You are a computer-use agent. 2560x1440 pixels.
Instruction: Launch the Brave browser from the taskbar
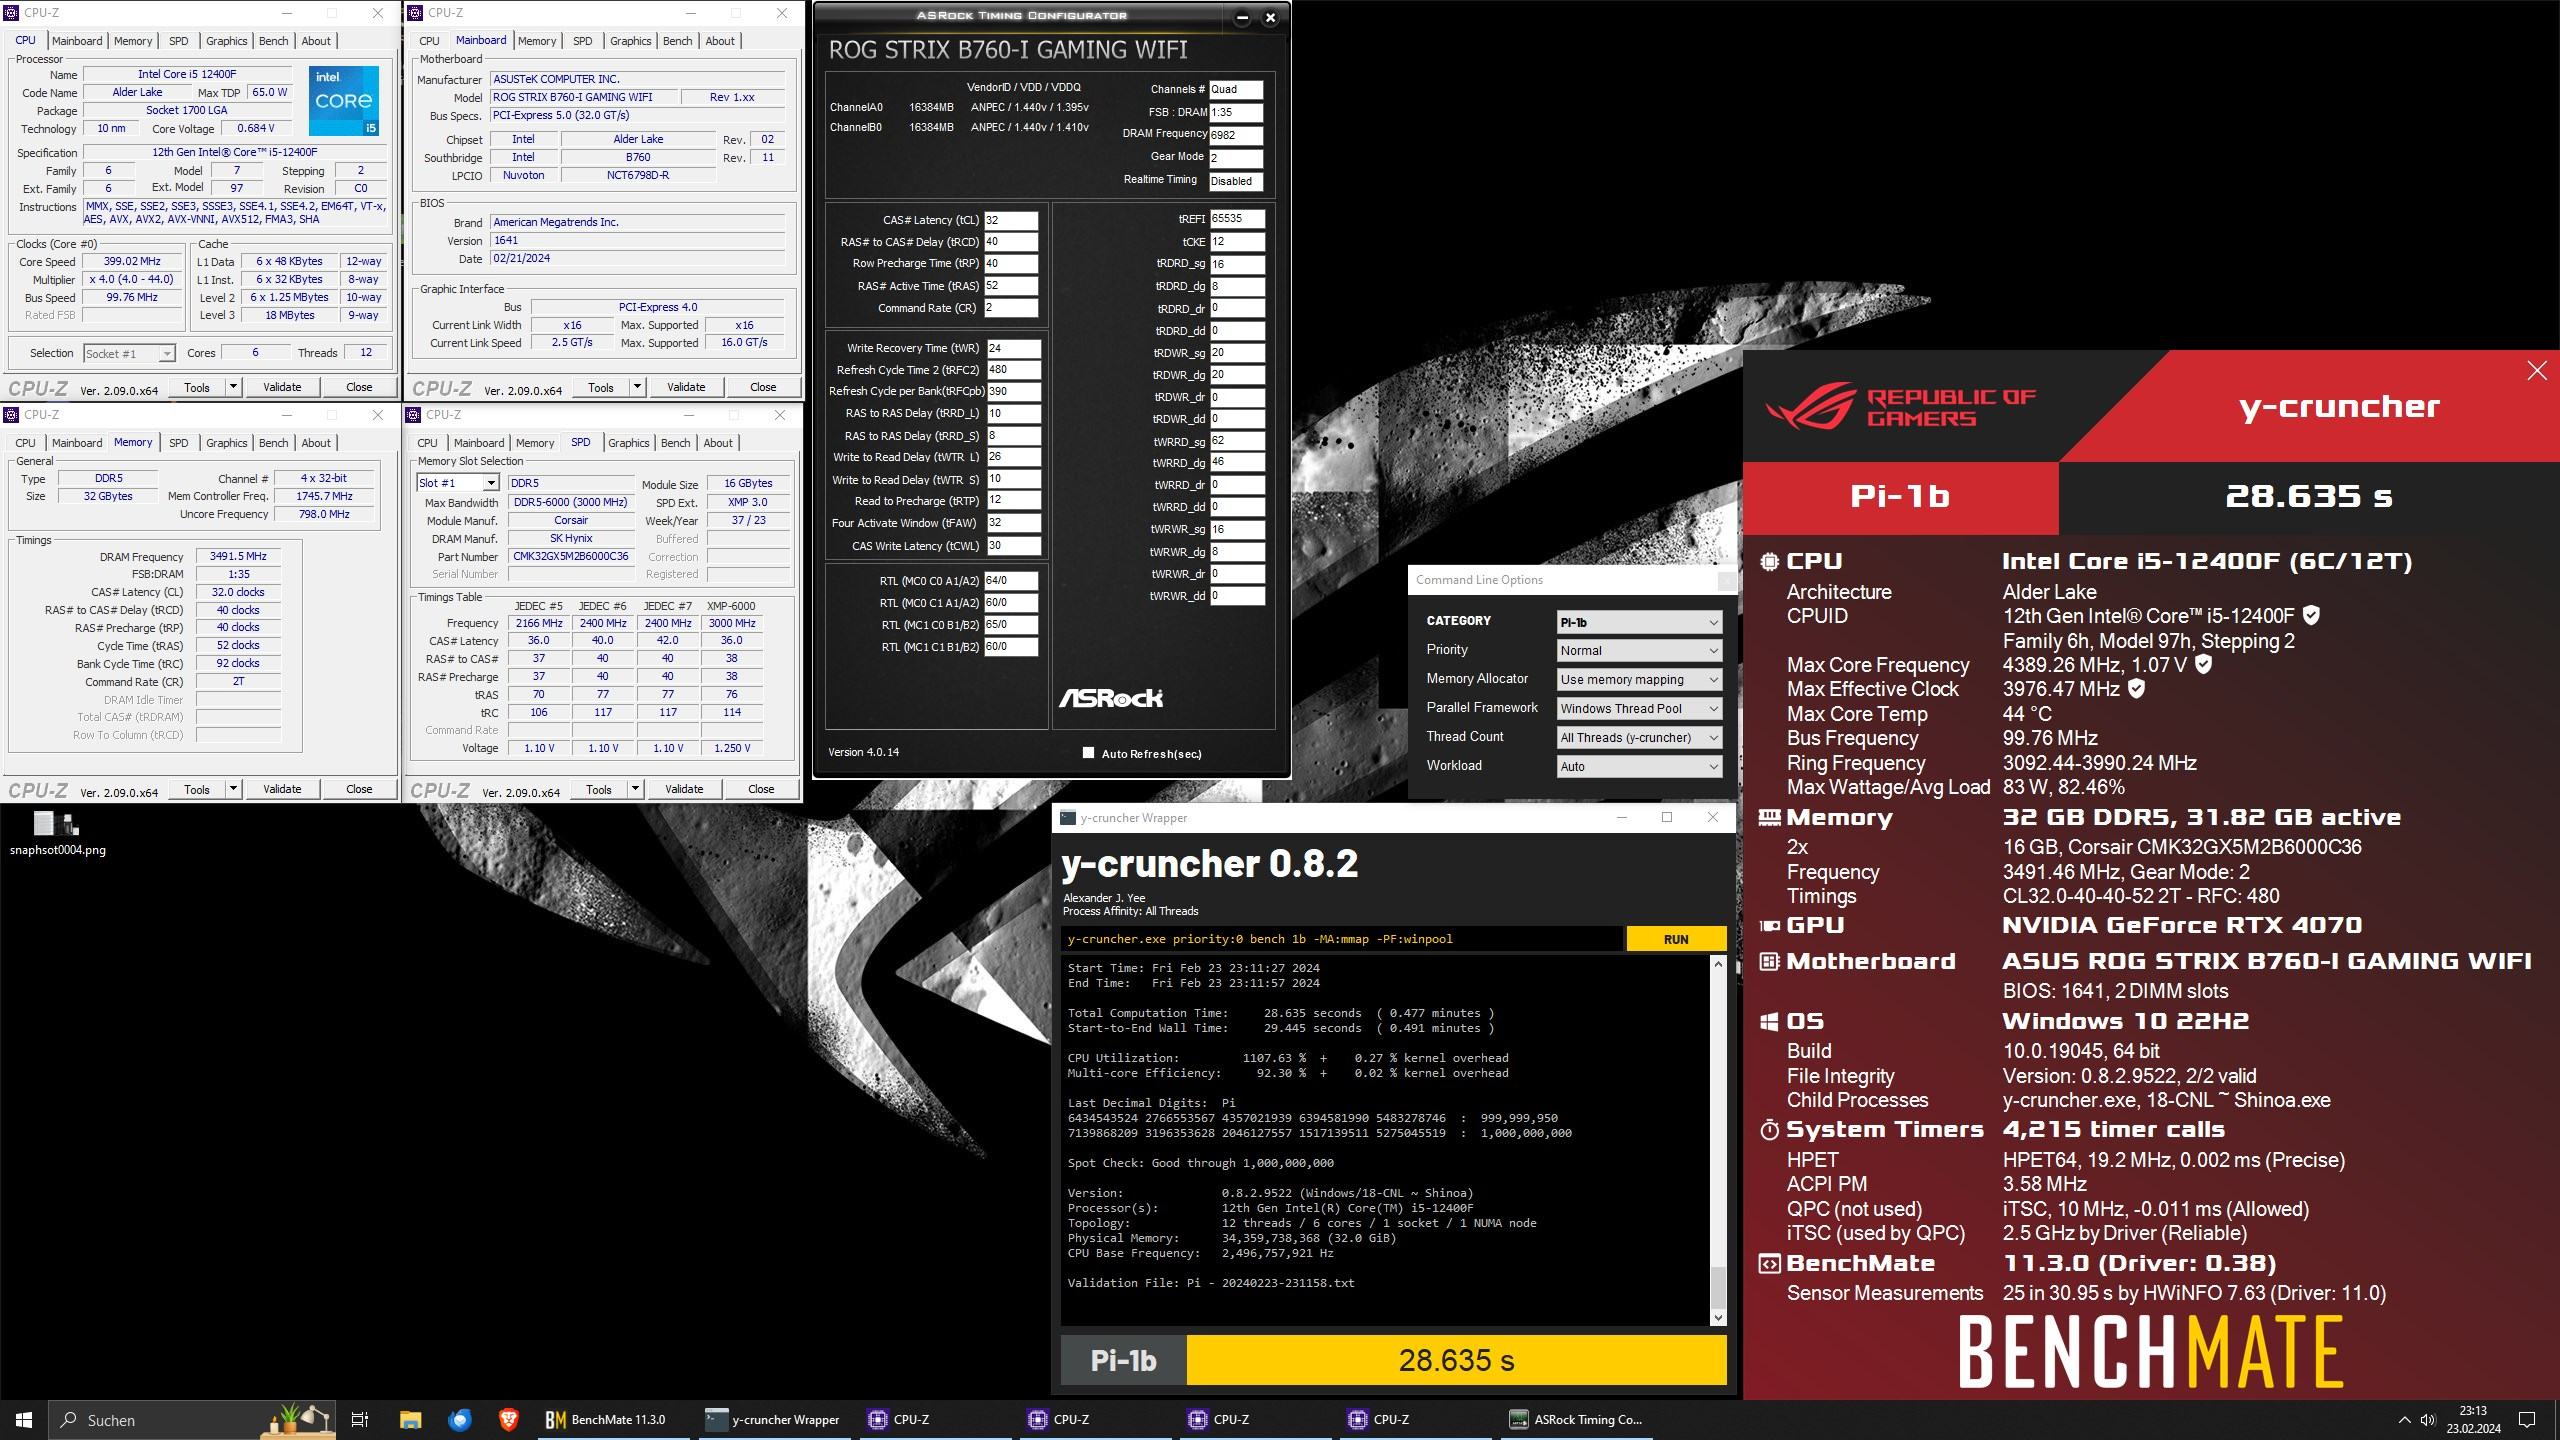[x=508, y=1419]
